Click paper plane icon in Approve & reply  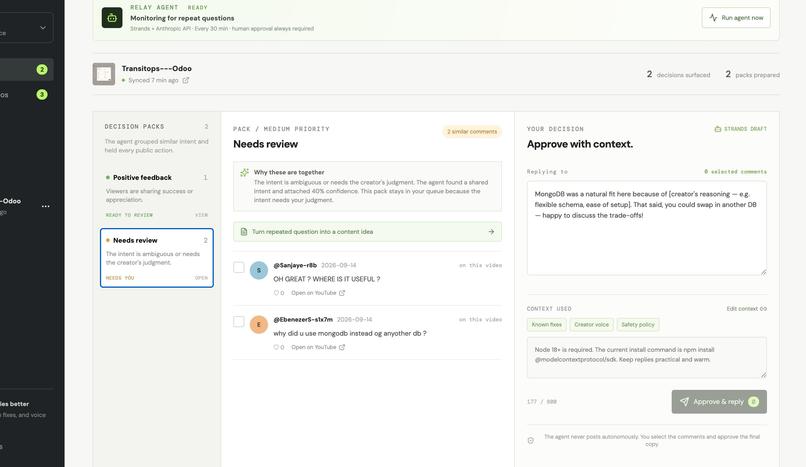coord(684,402)
